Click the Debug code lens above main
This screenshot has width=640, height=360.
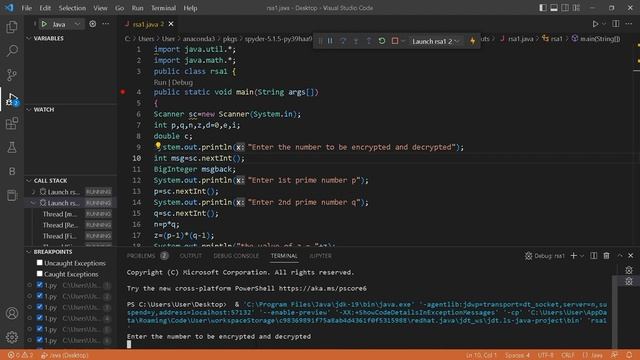(x=182, y=82)
